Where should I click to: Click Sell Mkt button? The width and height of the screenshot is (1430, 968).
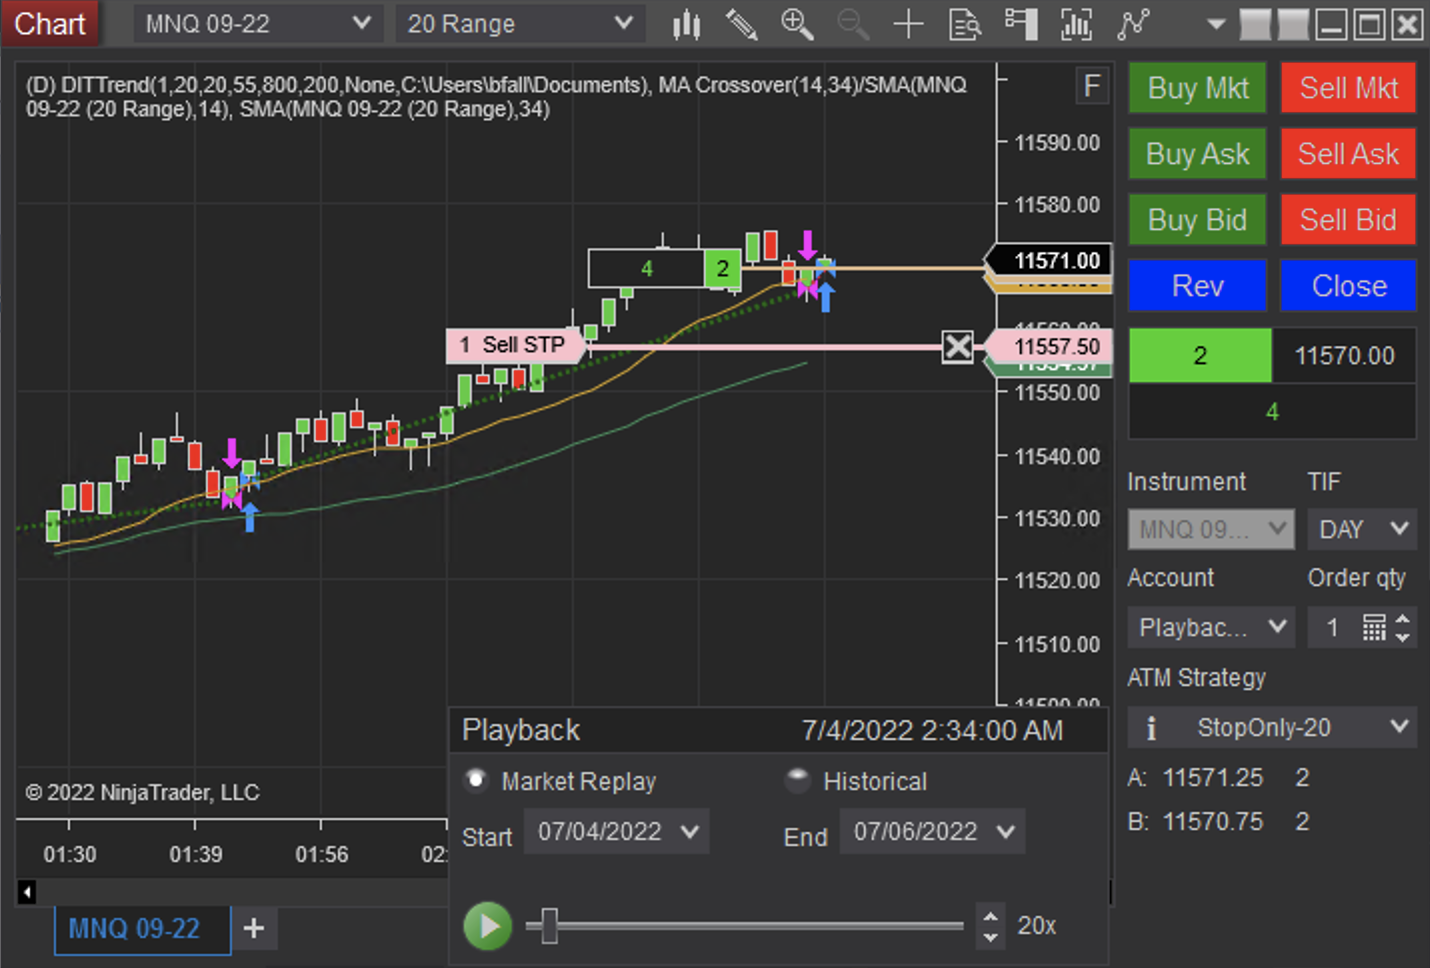[1348, 88]
